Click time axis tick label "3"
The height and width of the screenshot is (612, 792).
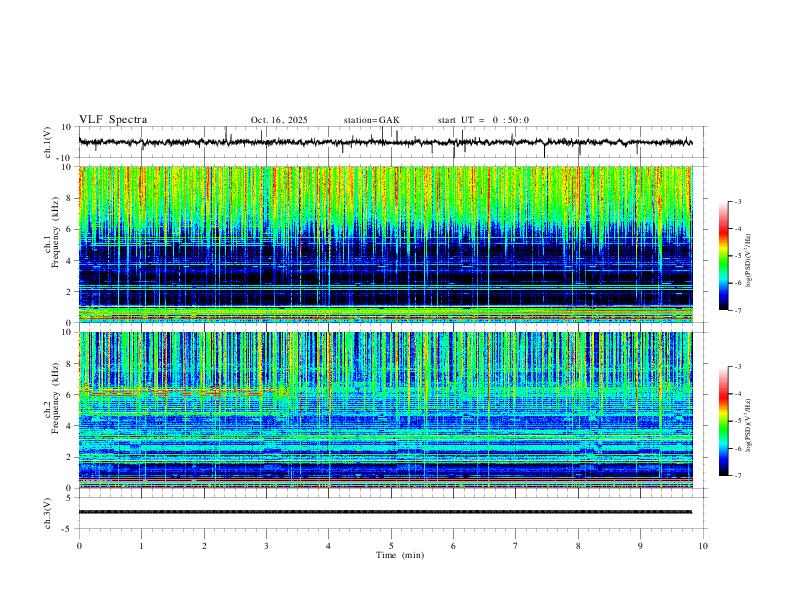click(266, 546)
